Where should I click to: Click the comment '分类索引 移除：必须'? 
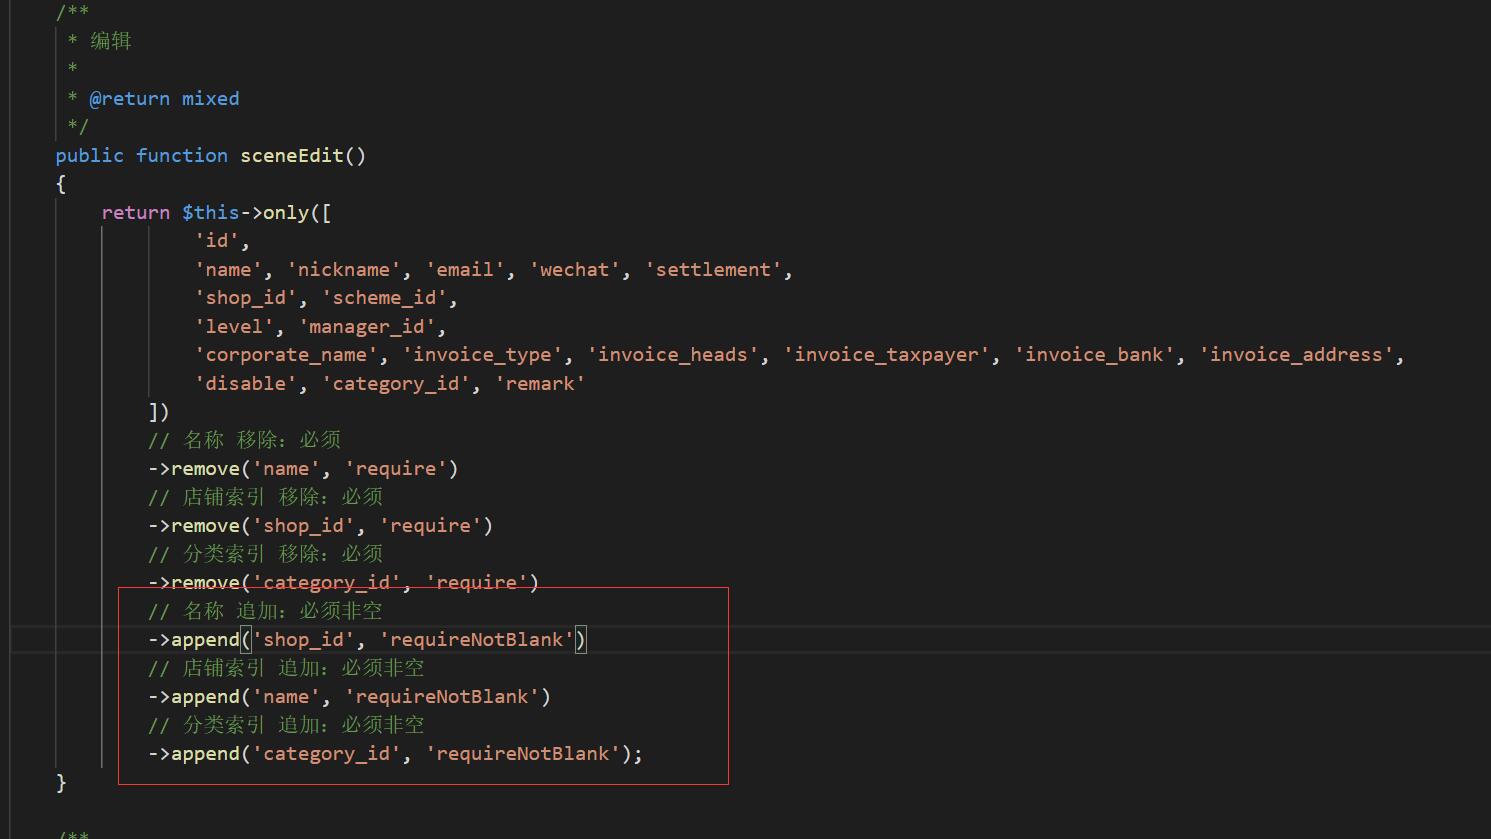pos(266,554)
